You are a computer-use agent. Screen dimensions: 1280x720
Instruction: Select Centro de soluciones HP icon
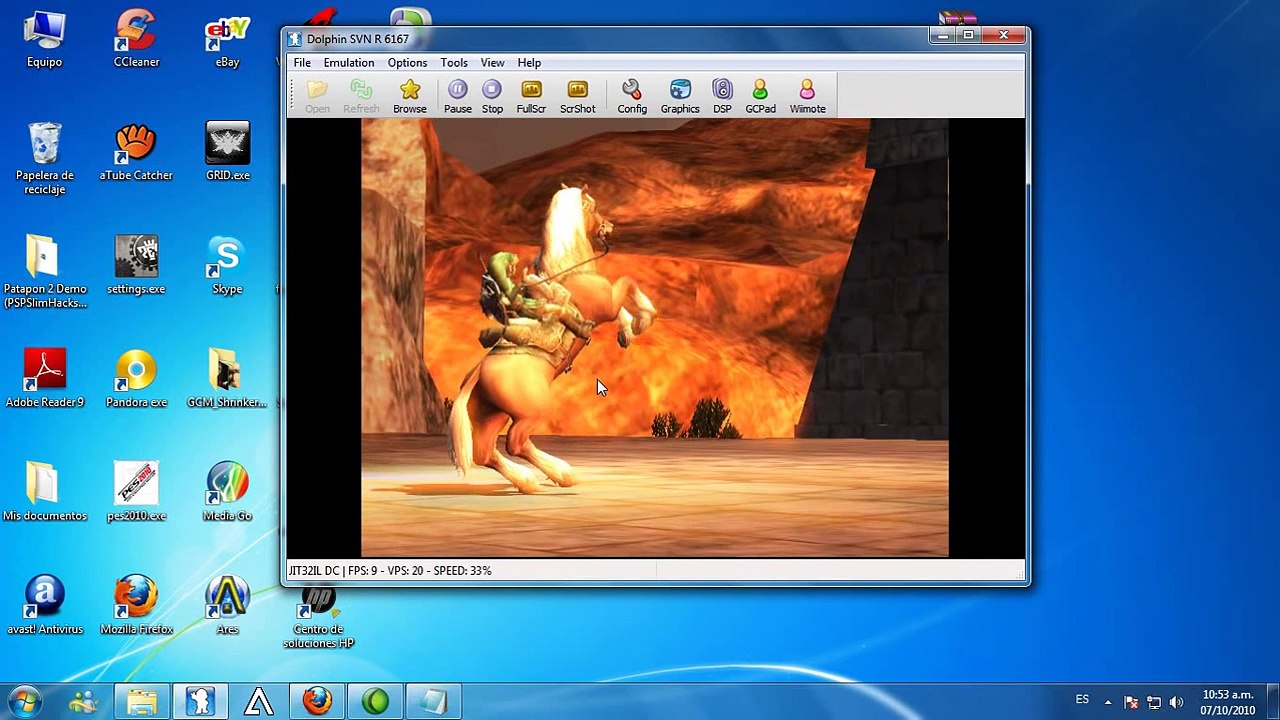[318, 618]
